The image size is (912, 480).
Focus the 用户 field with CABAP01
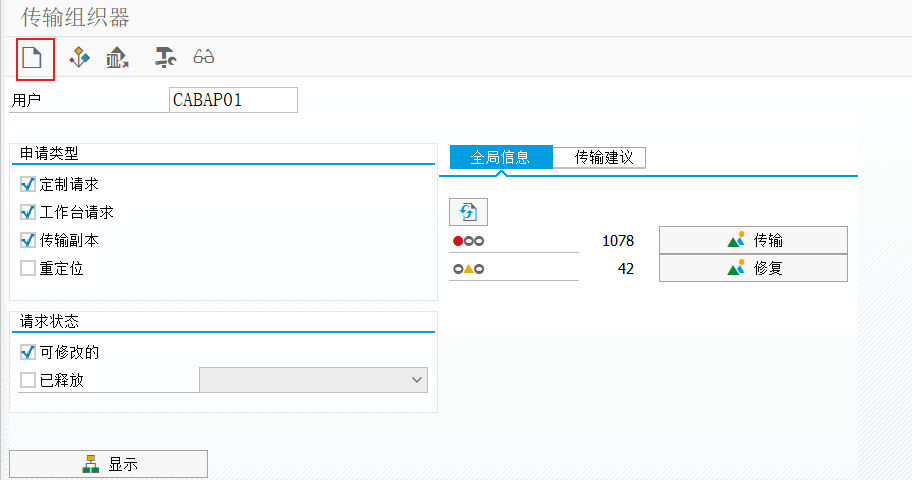pos(233,100)
